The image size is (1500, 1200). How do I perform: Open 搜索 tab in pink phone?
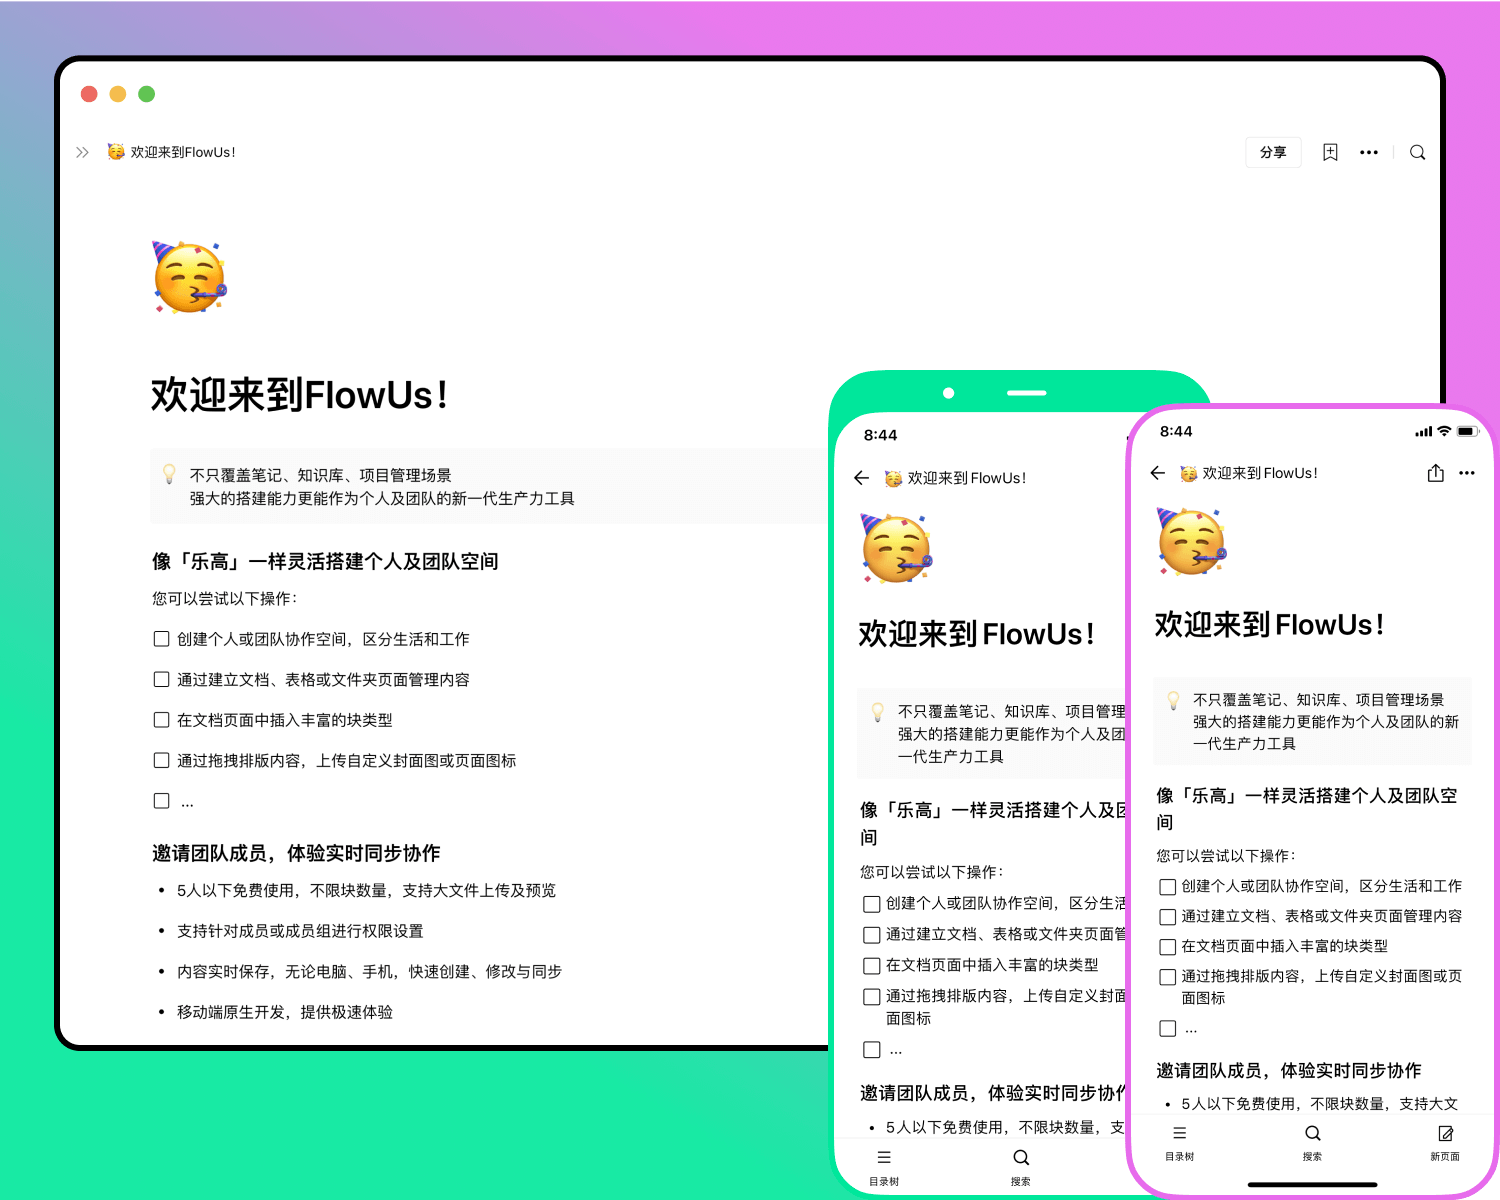coord(1313,1143)
